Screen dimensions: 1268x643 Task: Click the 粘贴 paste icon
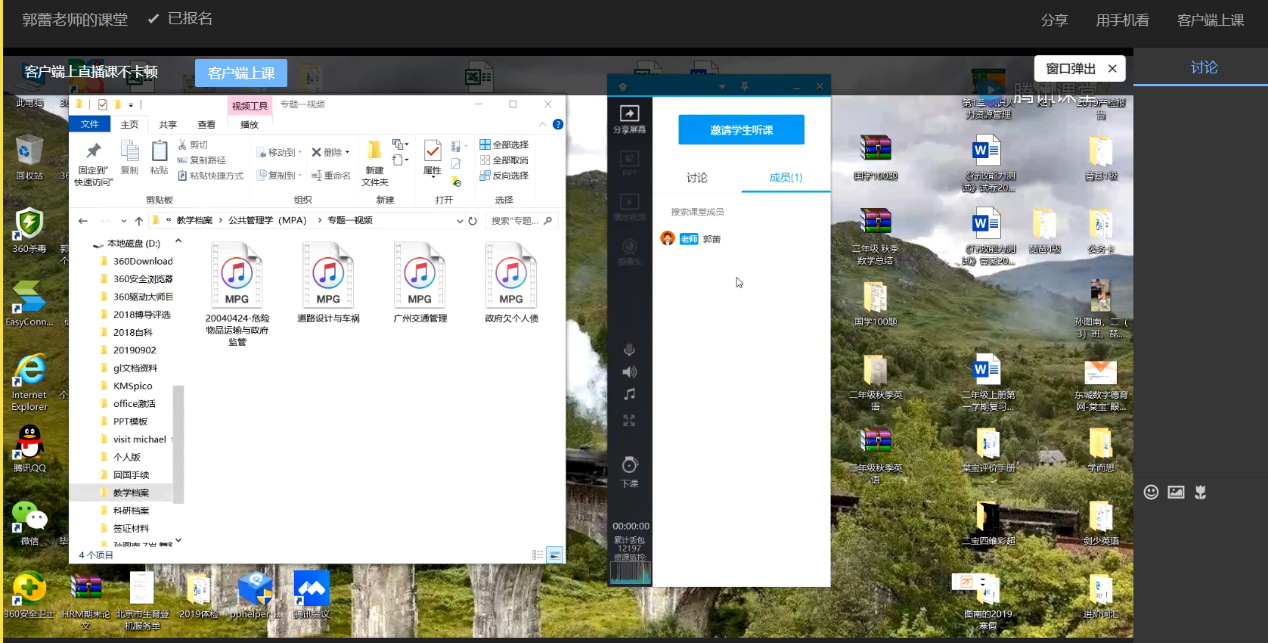[159, 150]
